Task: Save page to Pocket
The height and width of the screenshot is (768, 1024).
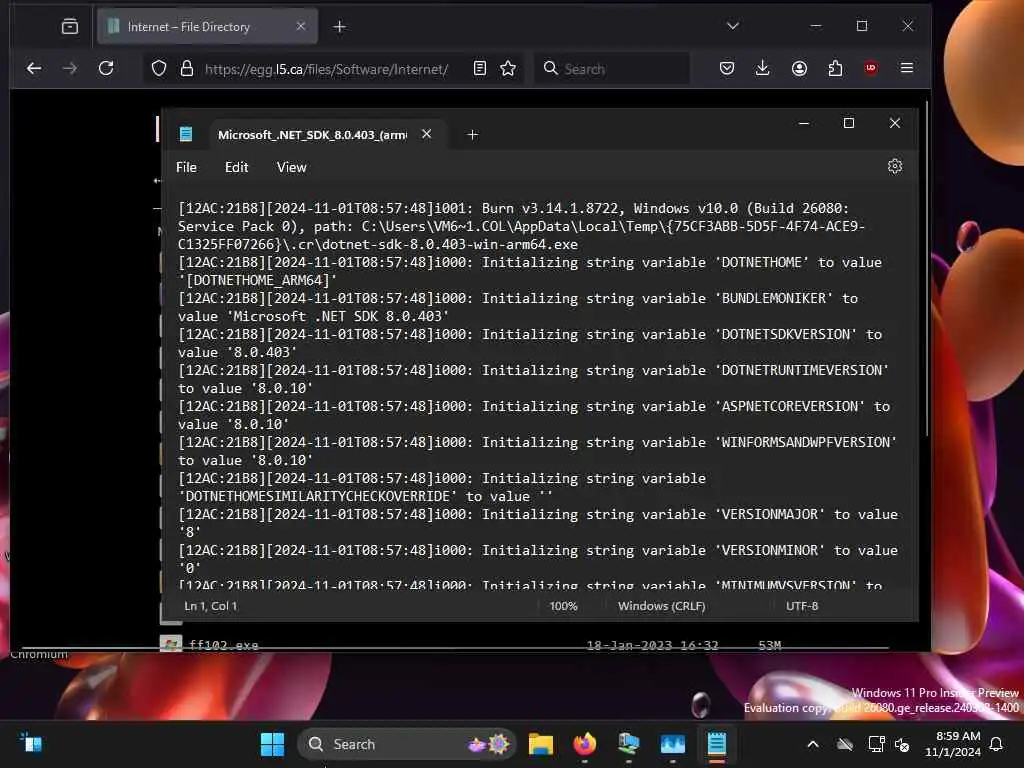Action: (727, 68)
